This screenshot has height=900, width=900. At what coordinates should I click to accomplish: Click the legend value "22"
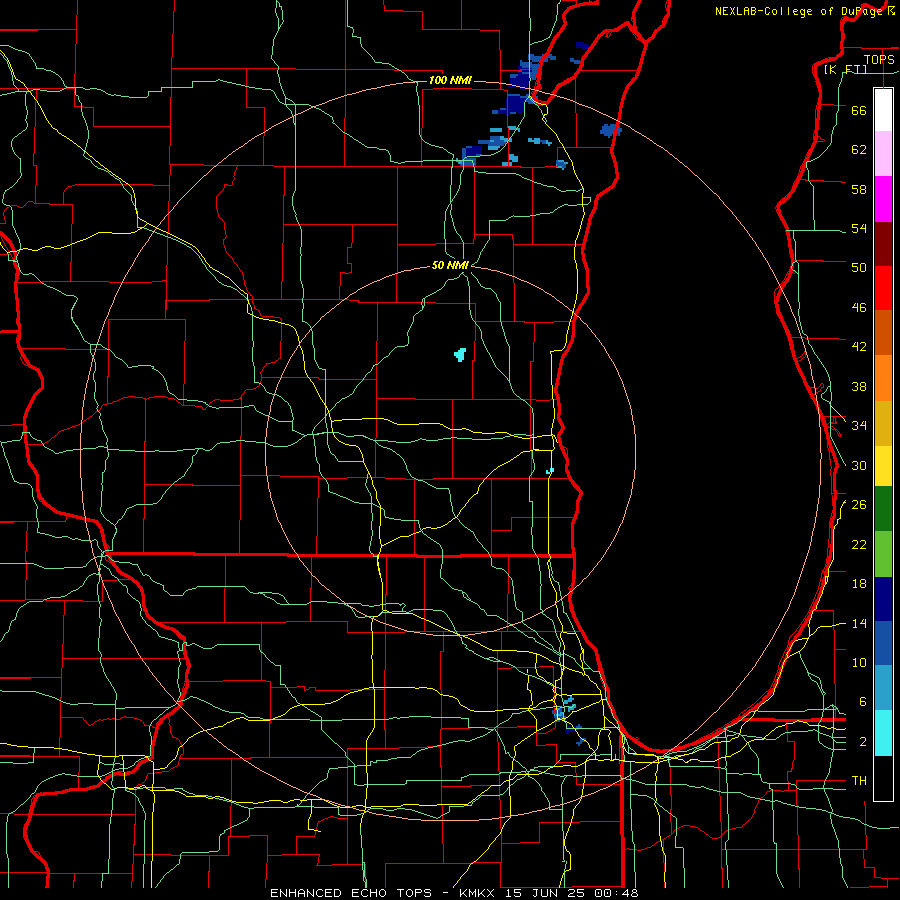[x=859, y=544]
